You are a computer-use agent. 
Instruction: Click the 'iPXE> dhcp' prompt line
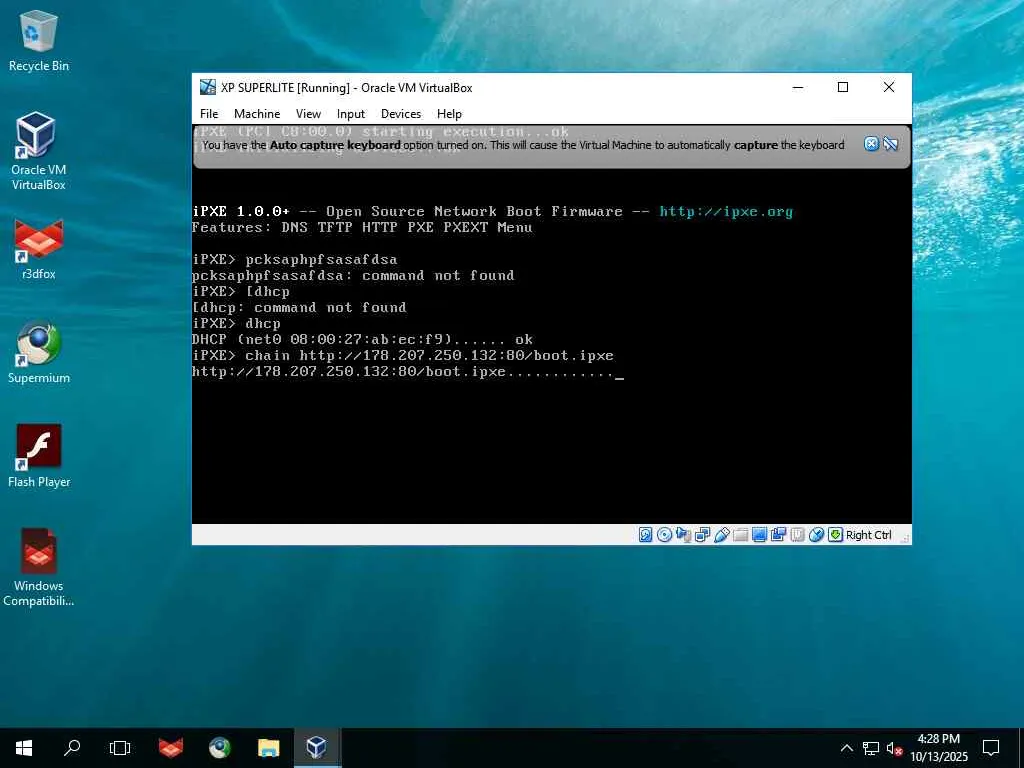236,324
